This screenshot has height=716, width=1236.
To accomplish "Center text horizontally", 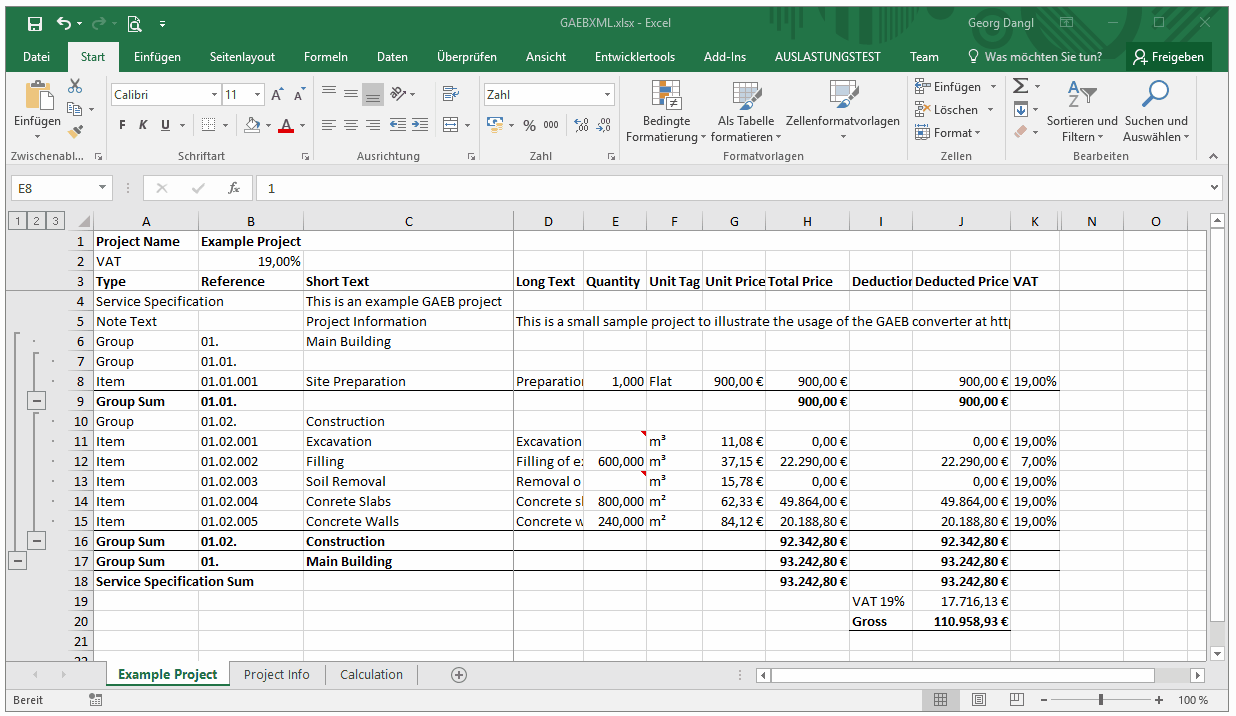I will click(x=351, y=125).
